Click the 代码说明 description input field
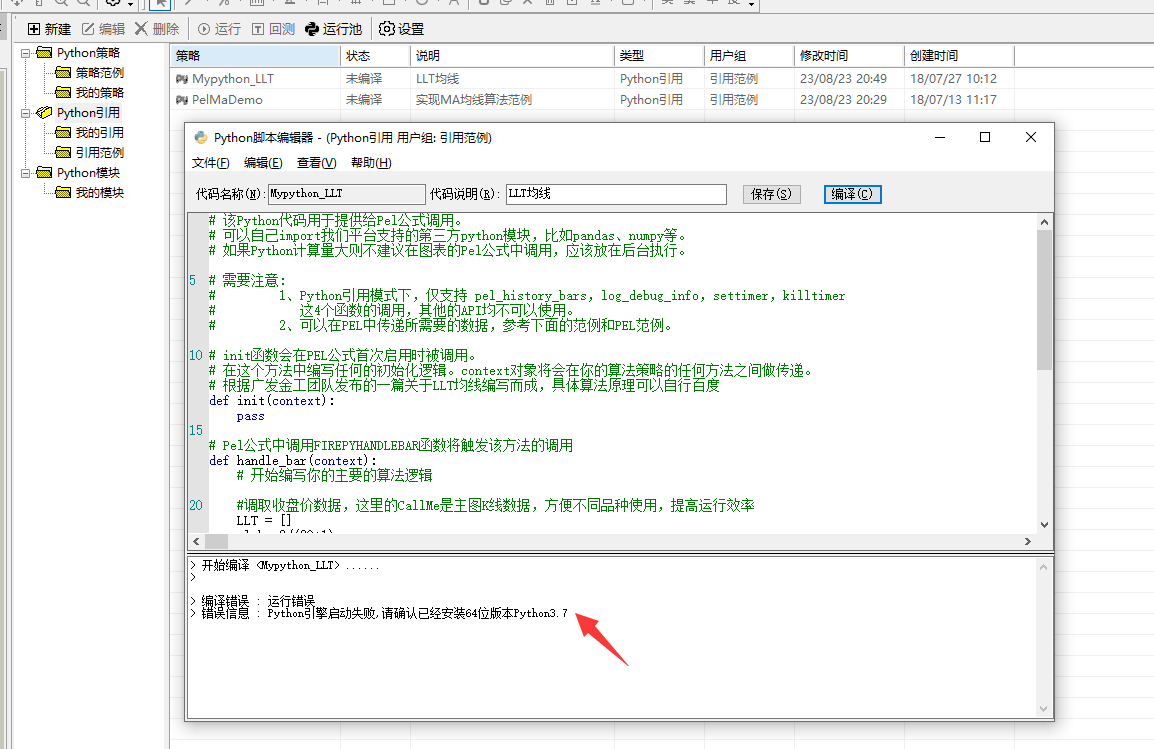This screenshot has height=749, width=1154. tap(615, 194)
